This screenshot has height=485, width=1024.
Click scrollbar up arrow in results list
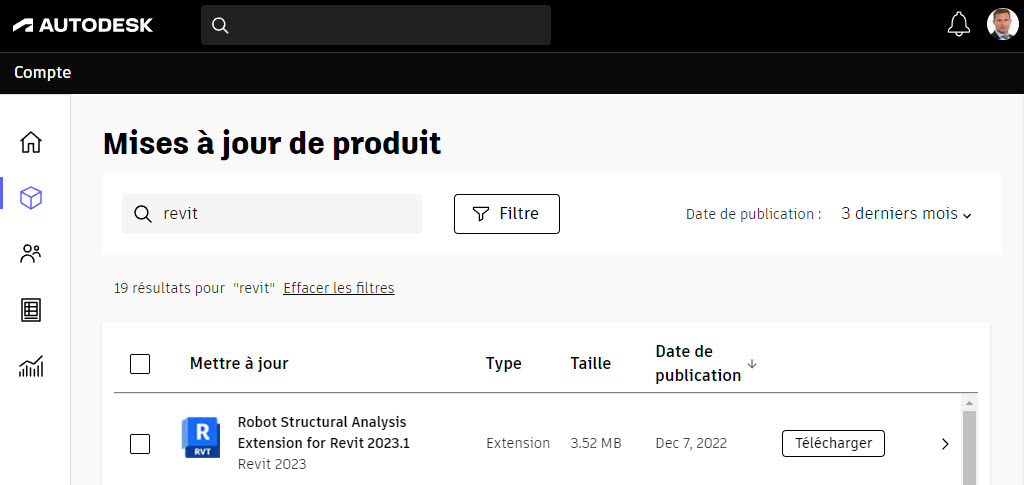pos(969,403)
